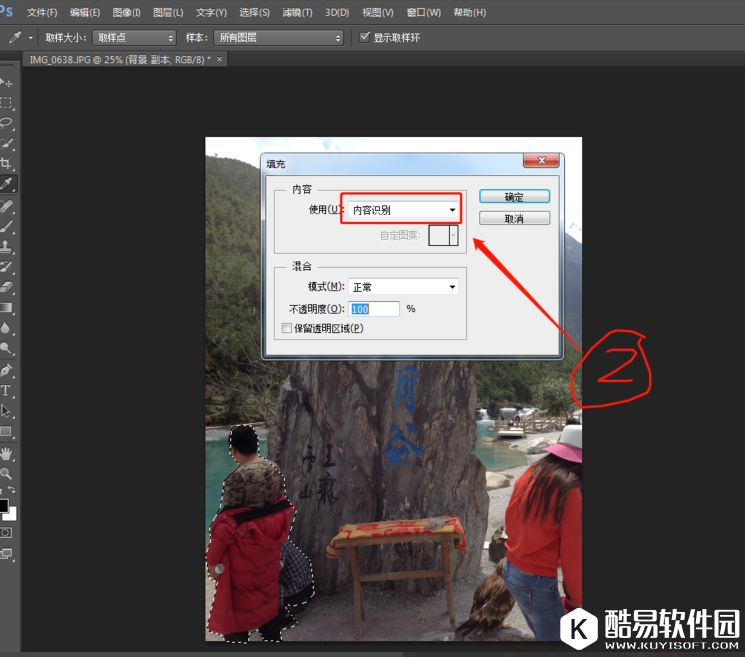Select the Zoom tool
This screenshot has width=745, height=657.
pos(7,473)
